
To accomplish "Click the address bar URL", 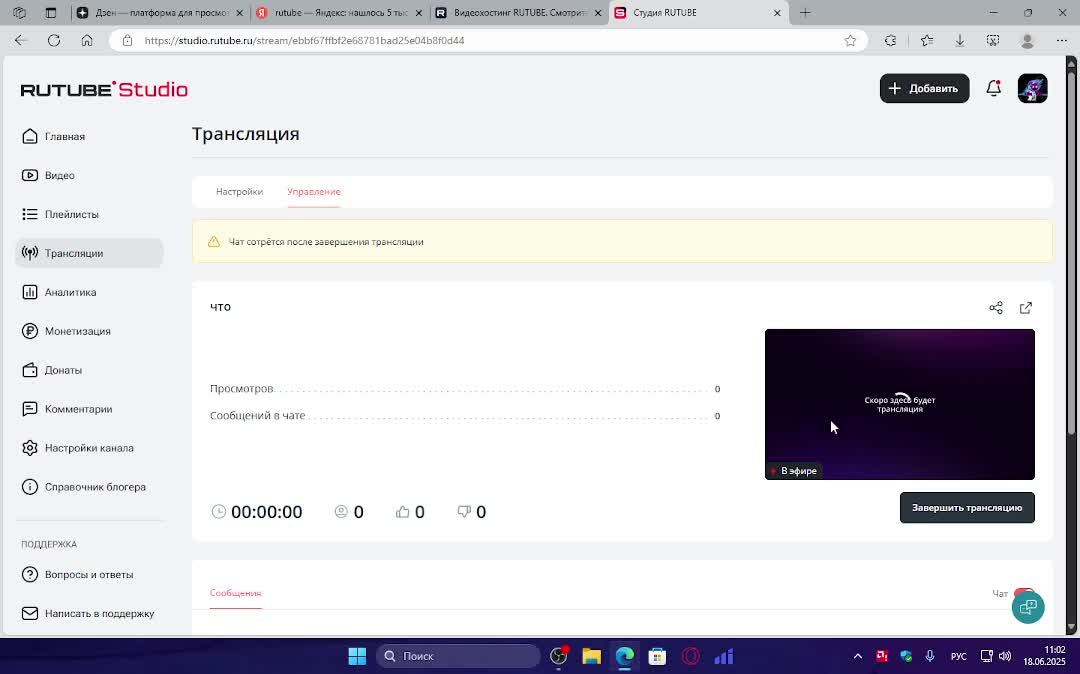I will (304, 41).
